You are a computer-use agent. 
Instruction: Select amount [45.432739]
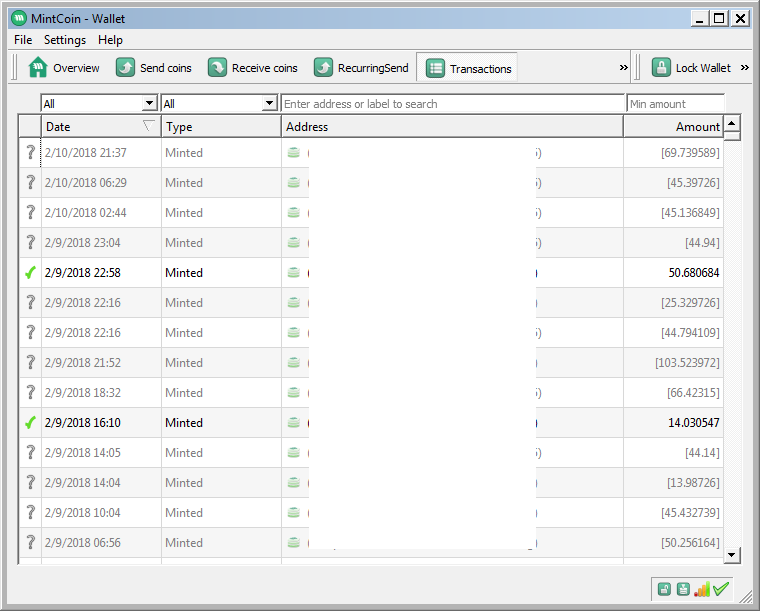[690, 513]
